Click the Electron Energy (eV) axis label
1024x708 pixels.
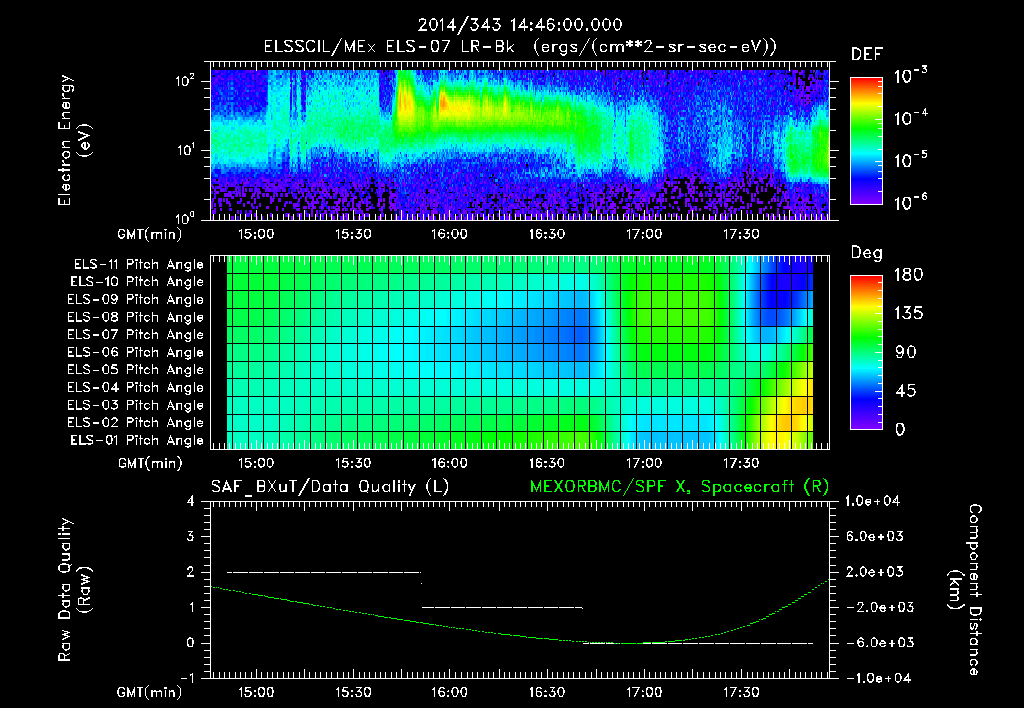[74, 140]
